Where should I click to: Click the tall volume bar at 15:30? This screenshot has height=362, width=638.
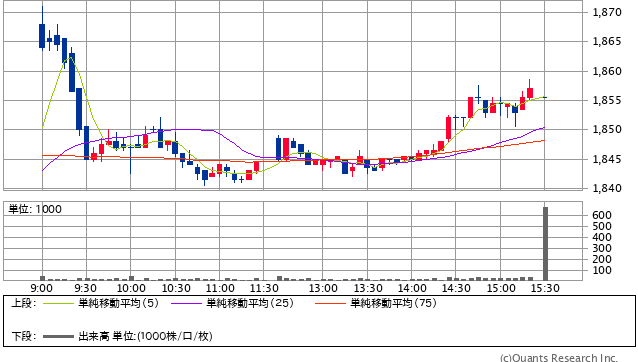545,244
